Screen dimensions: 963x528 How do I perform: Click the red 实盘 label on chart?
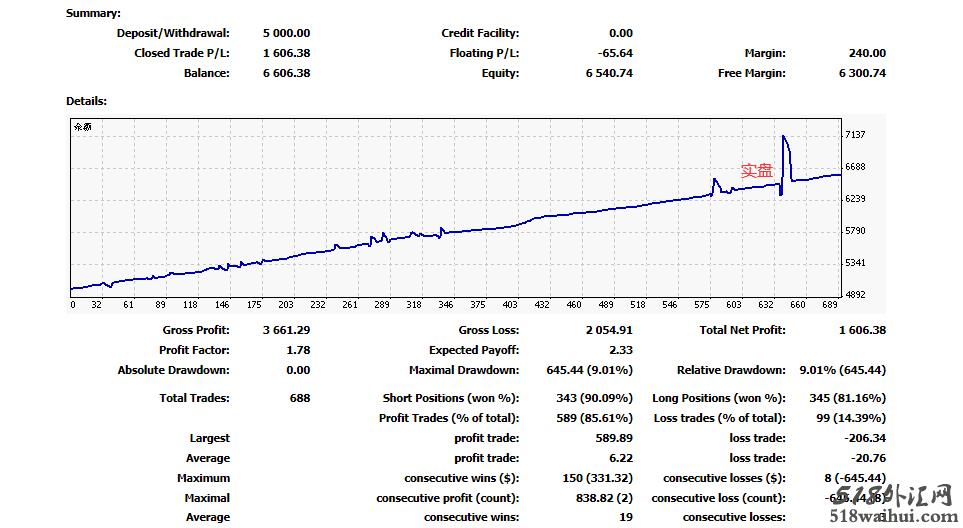click(757, 171)
